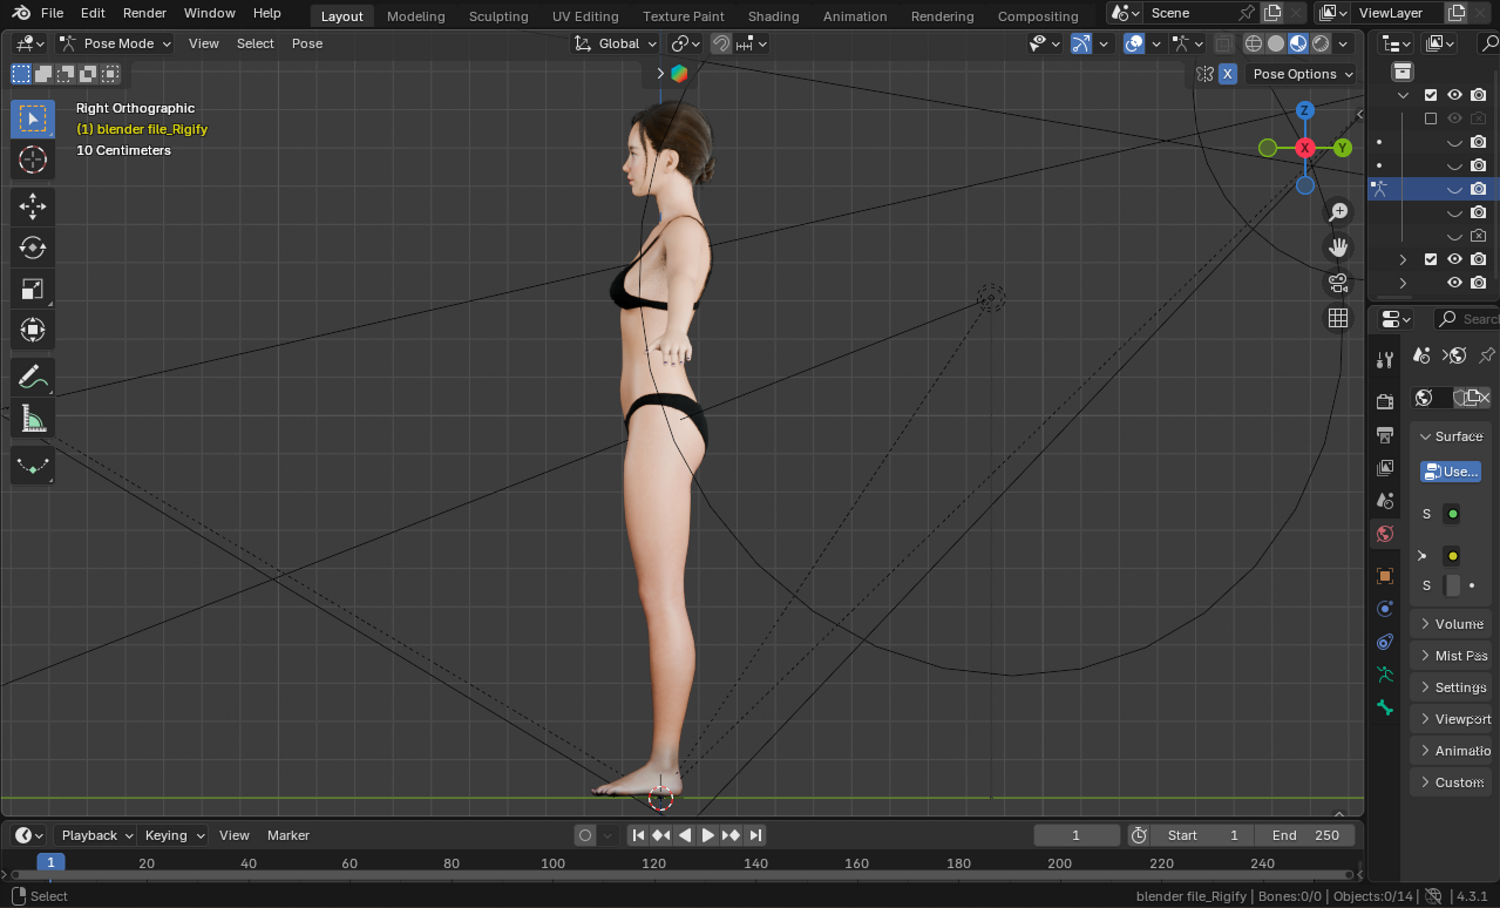Viewport: 1500px width, 908px height.
Task: Activate the Rotate tool
Action: tap(33, 247)
